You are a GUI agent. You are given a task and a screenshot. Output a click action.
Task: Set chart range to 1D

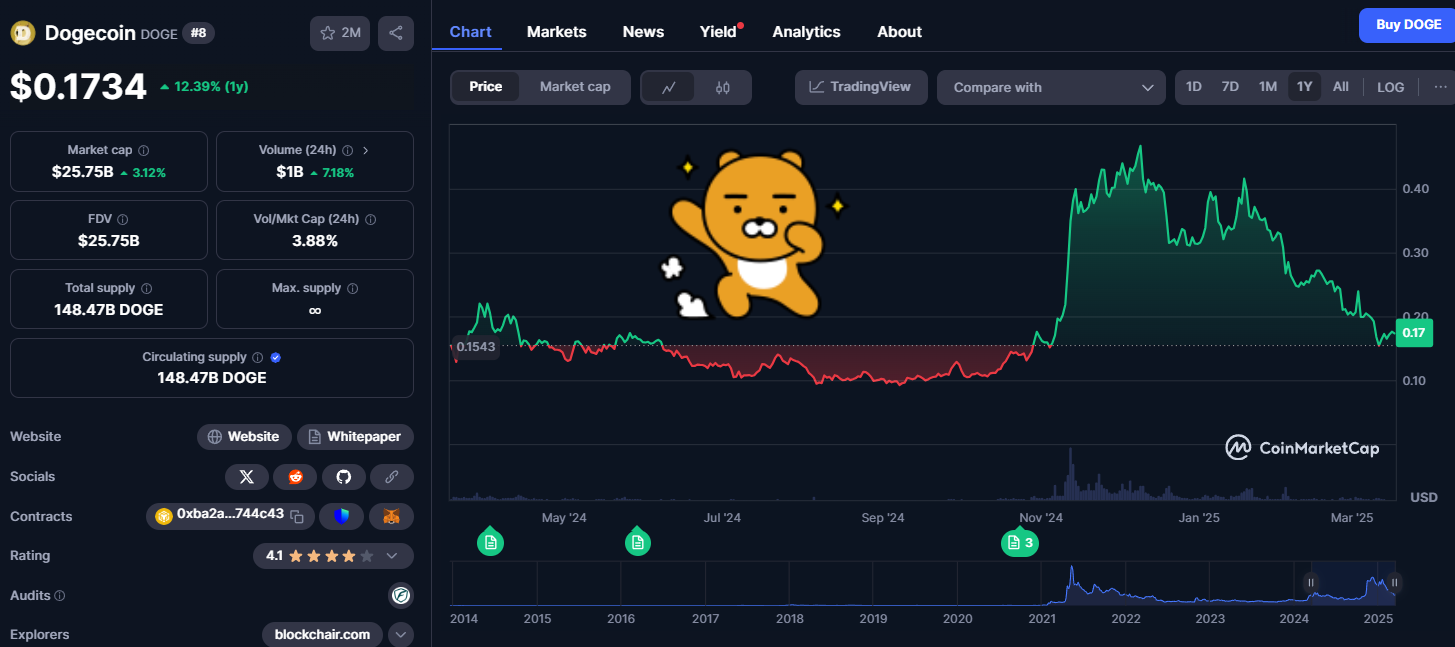click(x=1194, y=87)
